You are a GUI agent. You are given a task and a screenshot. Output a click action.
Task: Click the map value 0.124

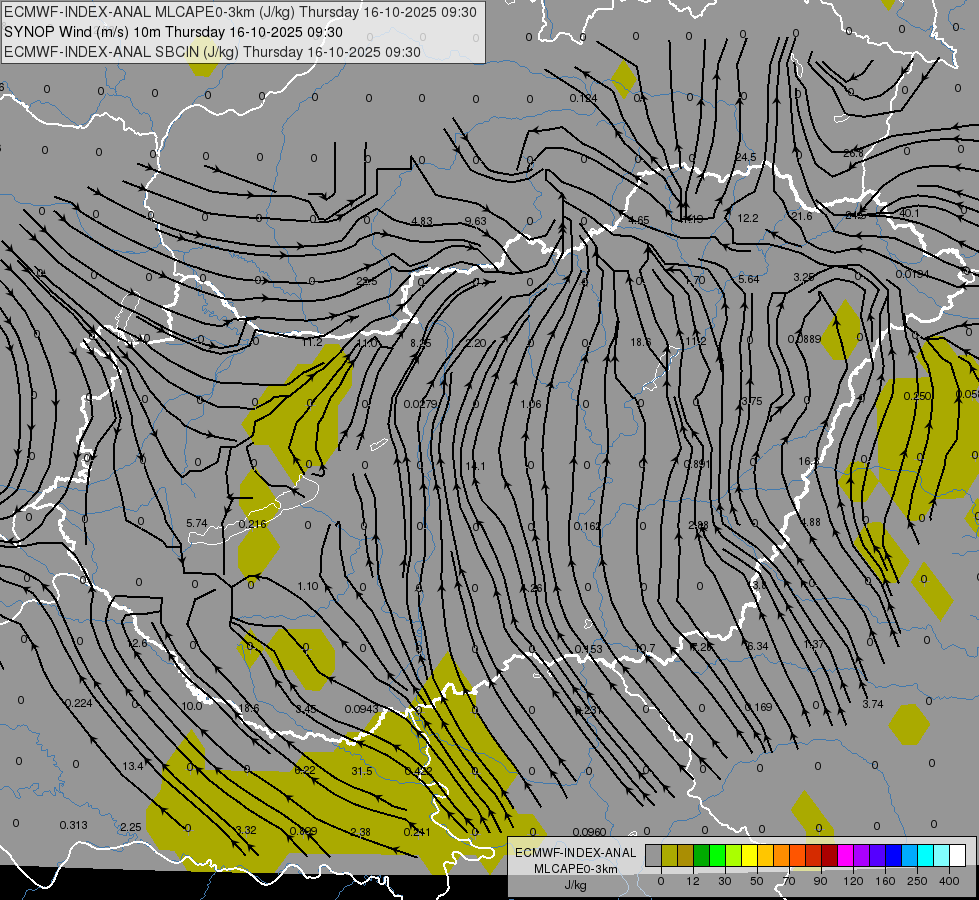tap(583, 99)
